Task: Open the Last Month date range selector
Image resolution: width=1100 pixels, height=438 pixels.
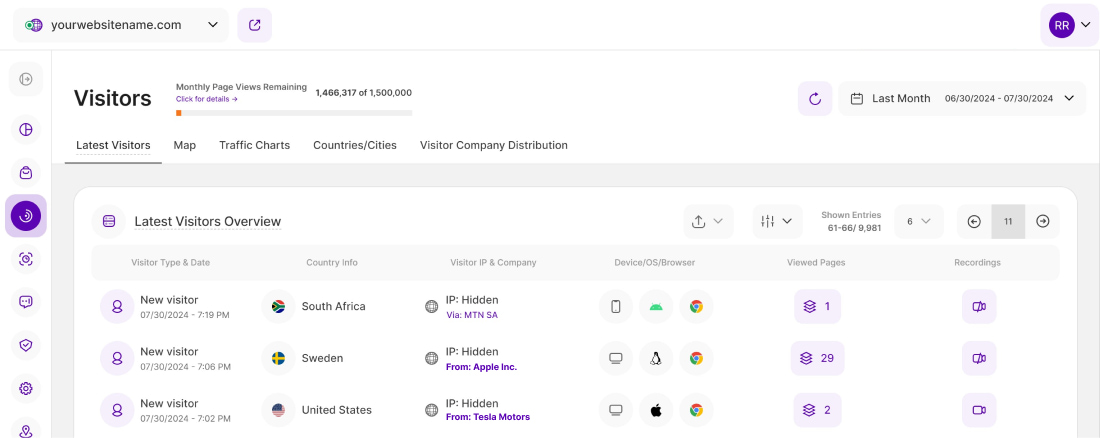Action: pyautogui.click(x=961, y=99)
